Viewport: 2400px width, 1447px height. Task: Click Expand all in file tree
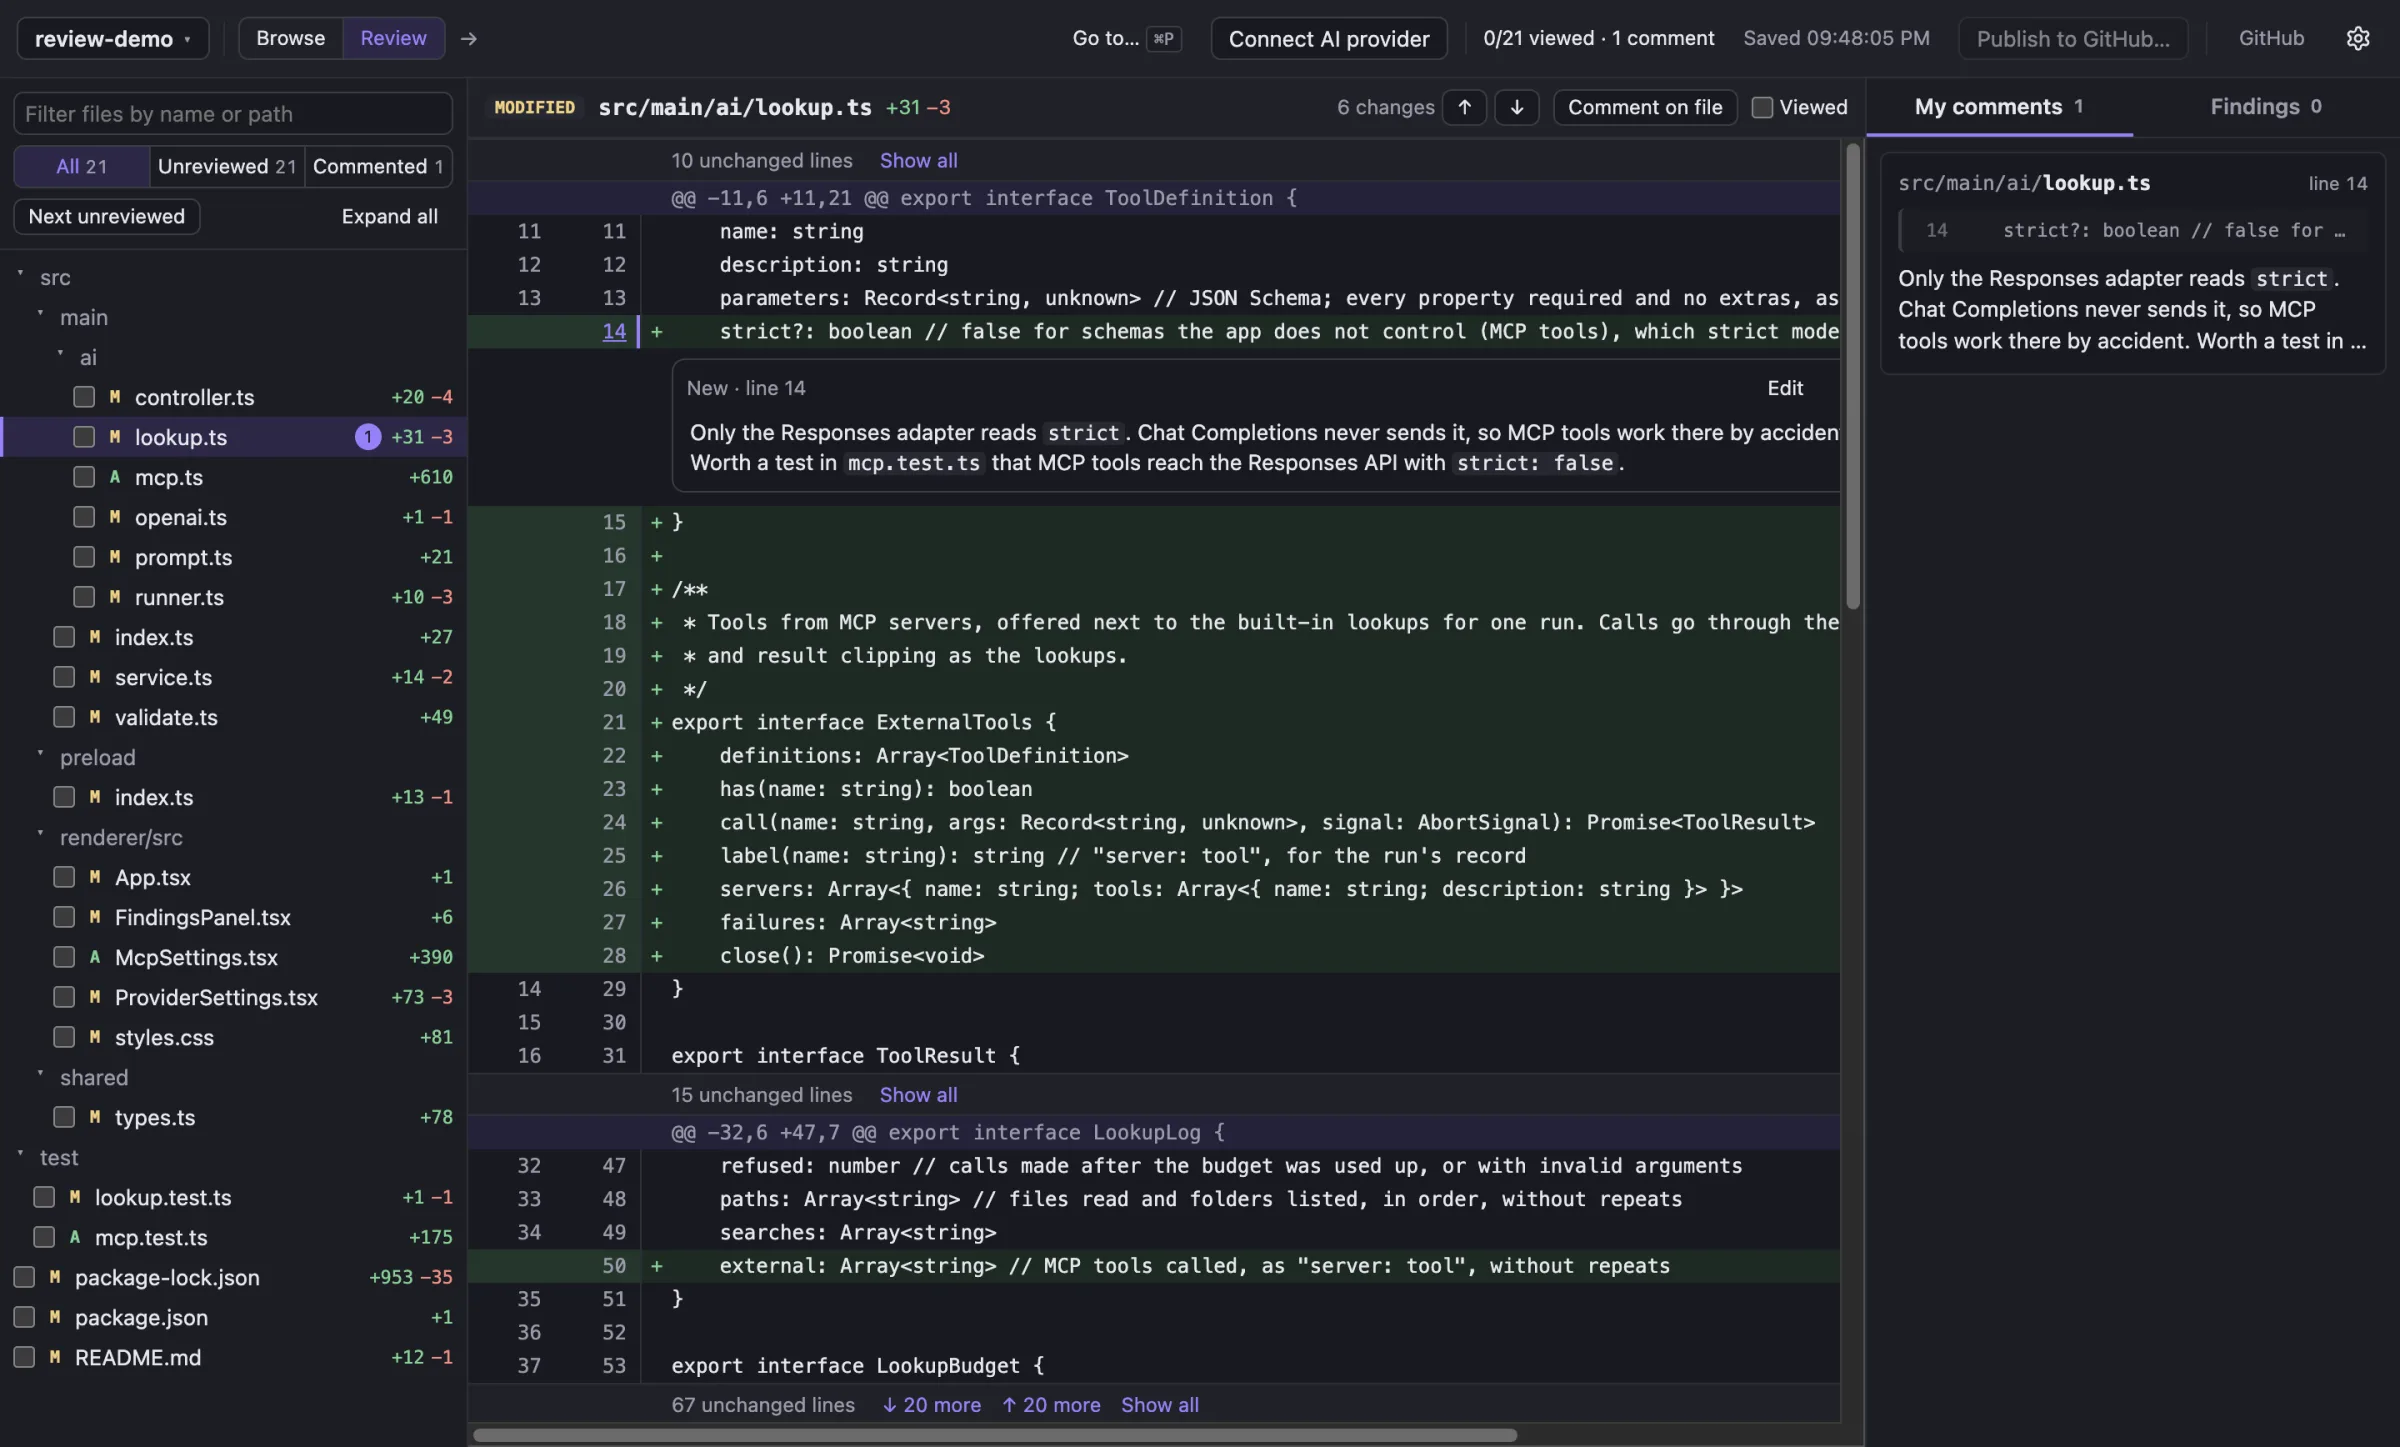[x=389, y=216]
